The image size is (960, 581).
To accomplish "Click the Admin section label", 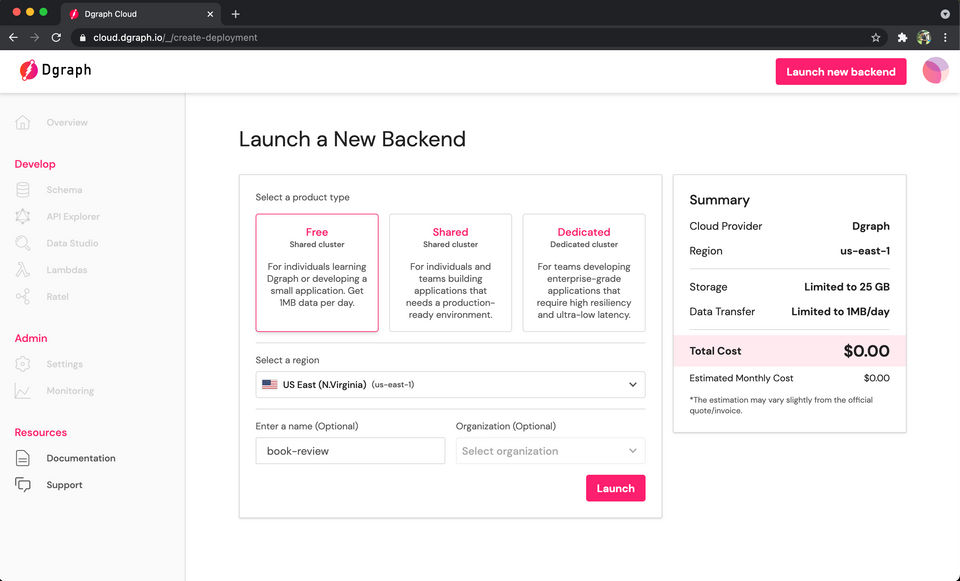I will point(31,338).
